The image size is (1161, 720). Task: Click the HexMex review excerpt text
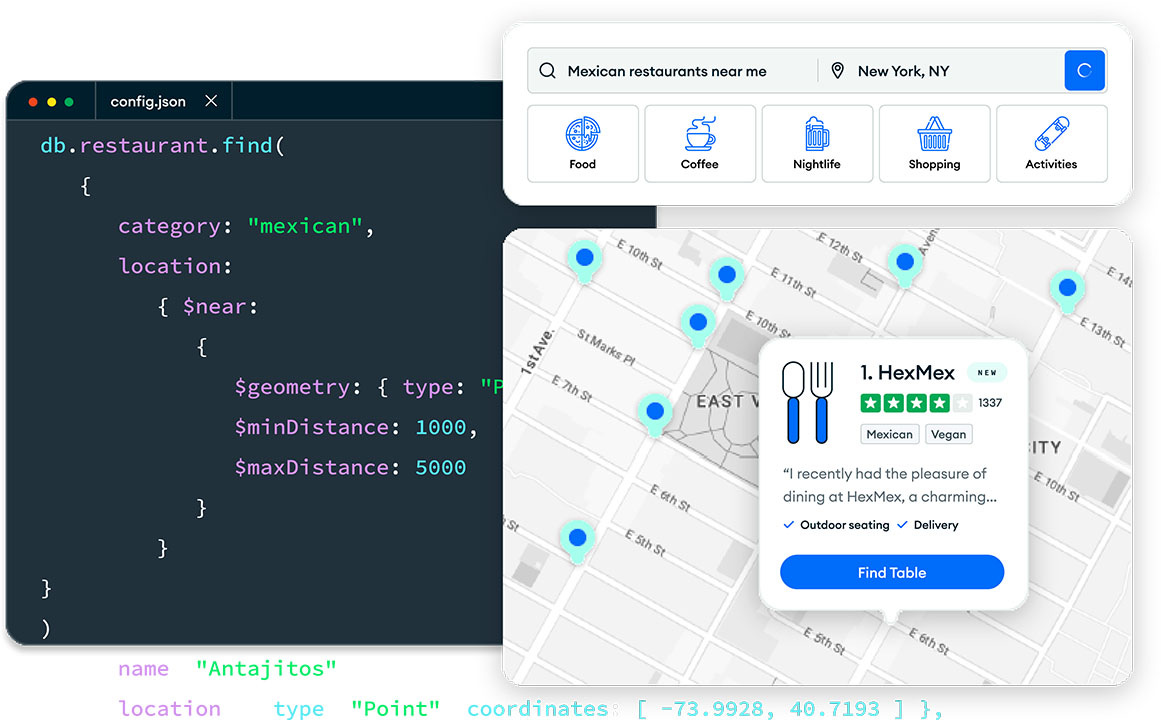889,485
